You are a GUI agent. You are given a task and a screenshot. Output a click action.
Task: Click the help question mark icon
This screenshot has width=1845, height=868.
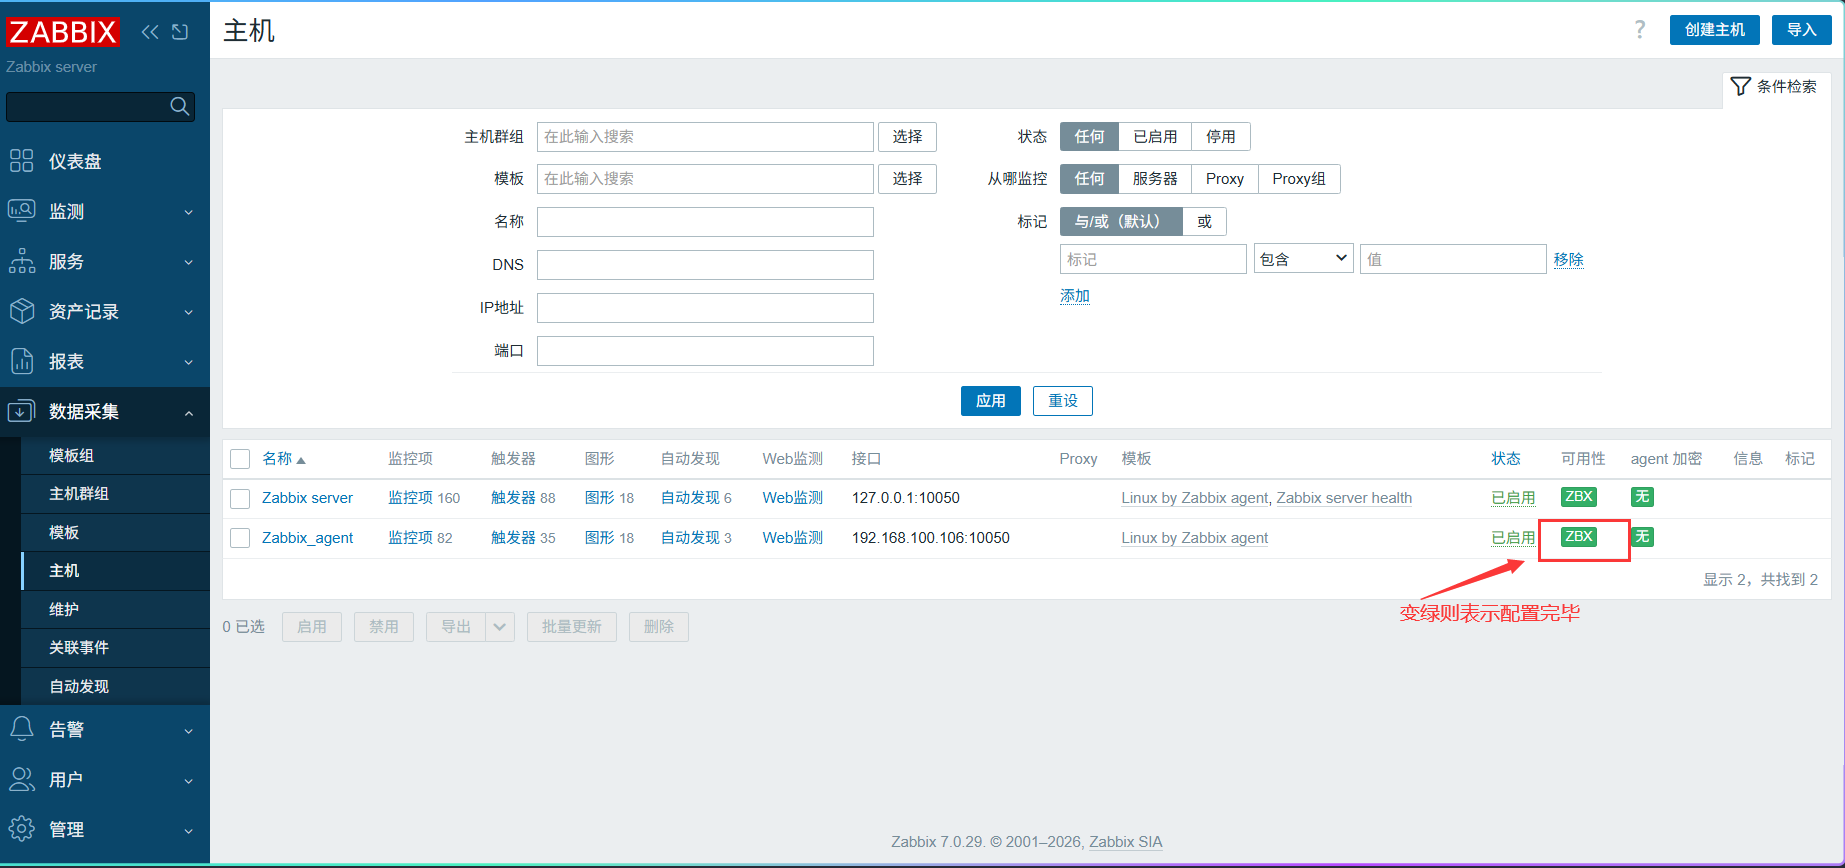1640,30
